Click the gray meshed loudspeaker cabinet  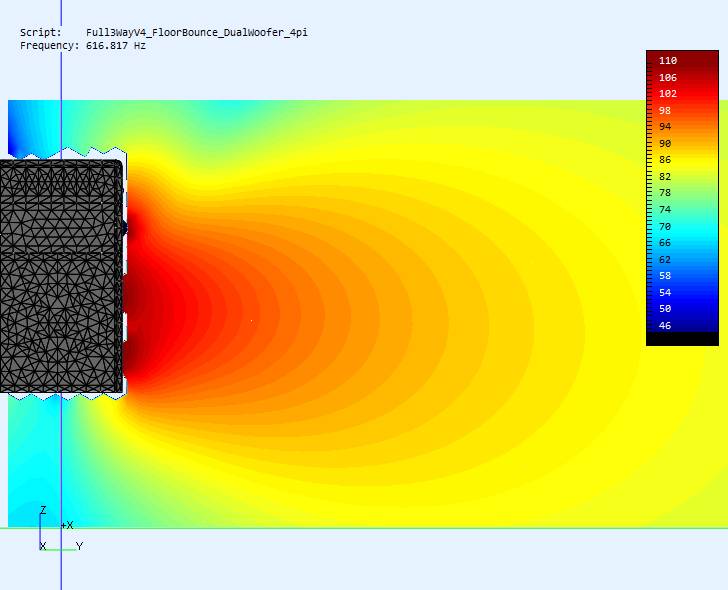61,276
